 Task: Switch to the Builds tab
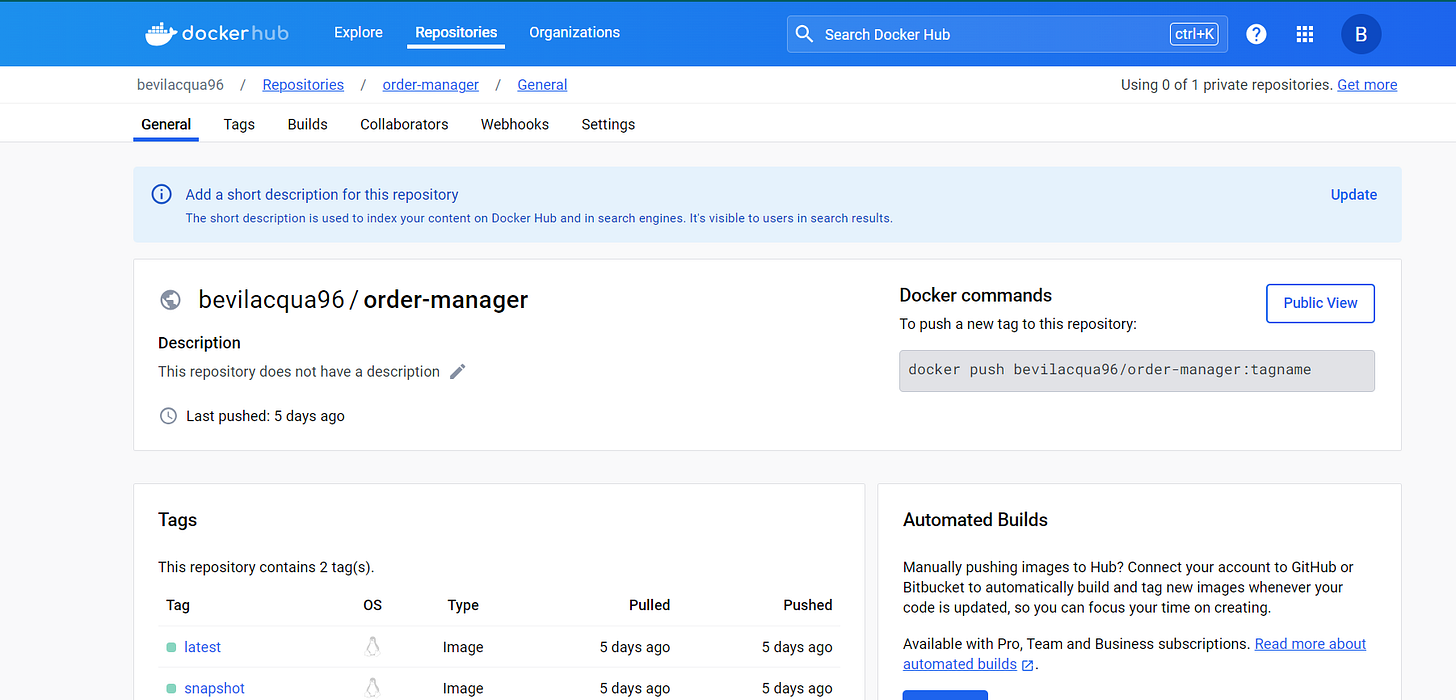[x=307, y=124]
